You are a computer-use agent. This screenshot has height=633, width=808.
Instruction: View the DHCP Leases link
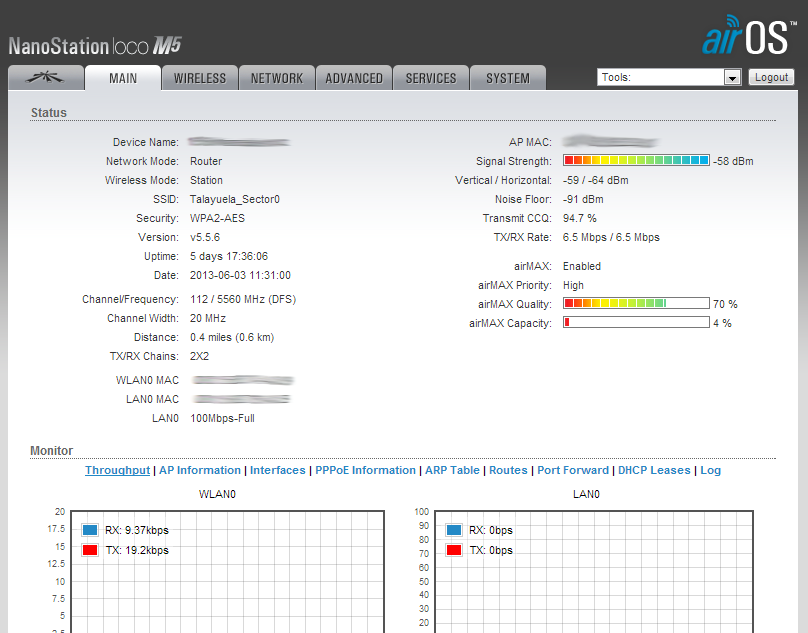654,470
